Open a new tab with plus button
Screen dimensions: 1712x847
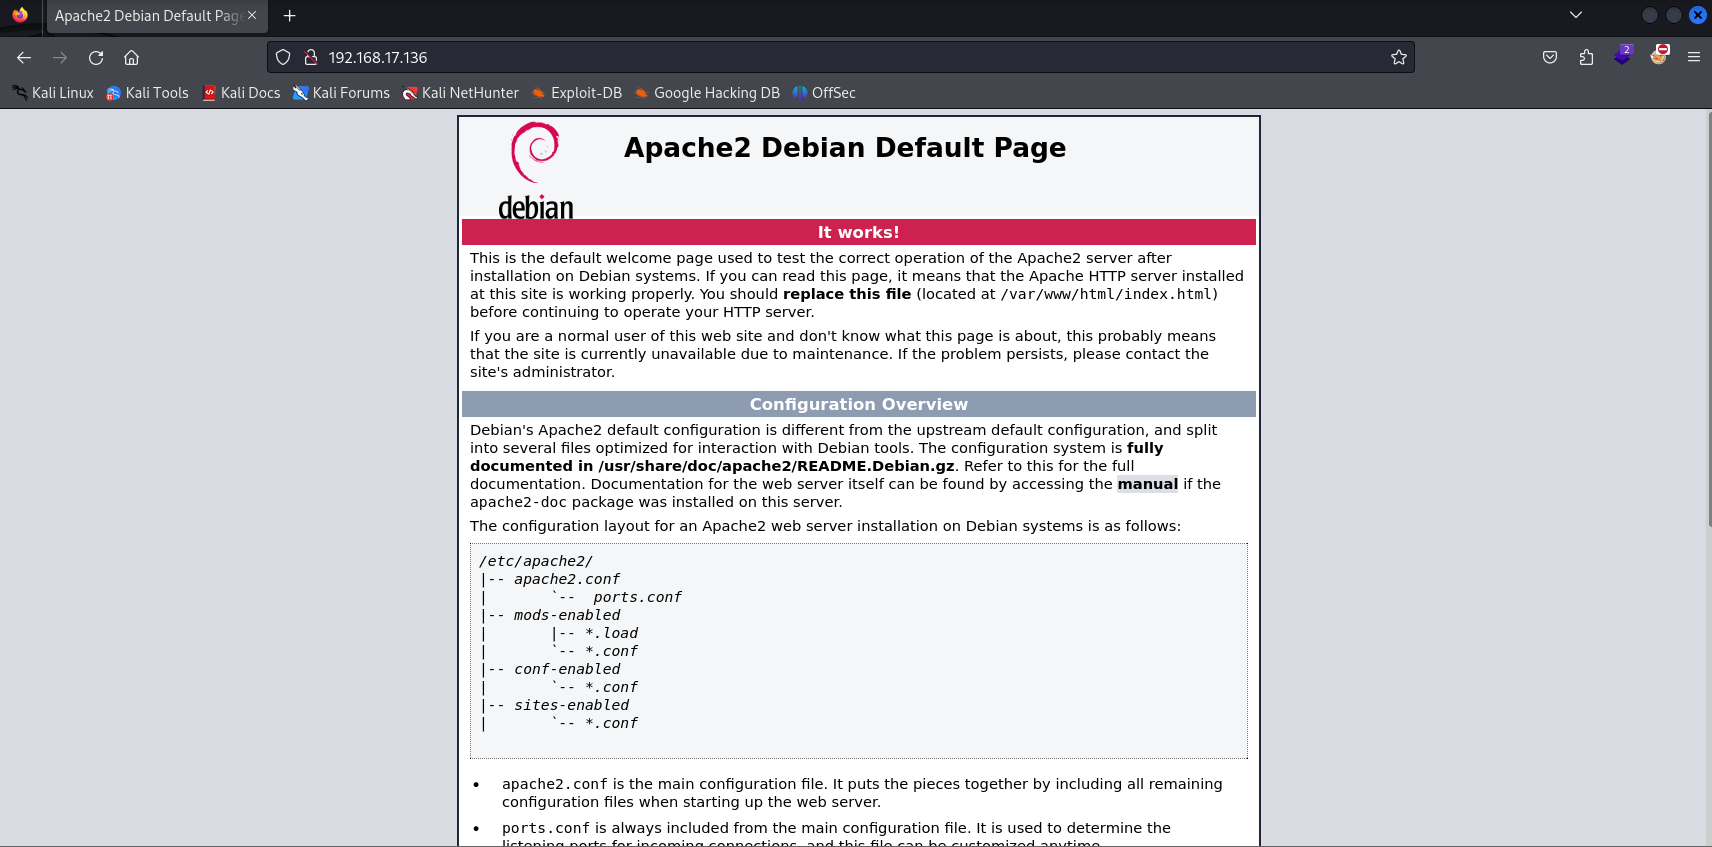click(290, 16)
